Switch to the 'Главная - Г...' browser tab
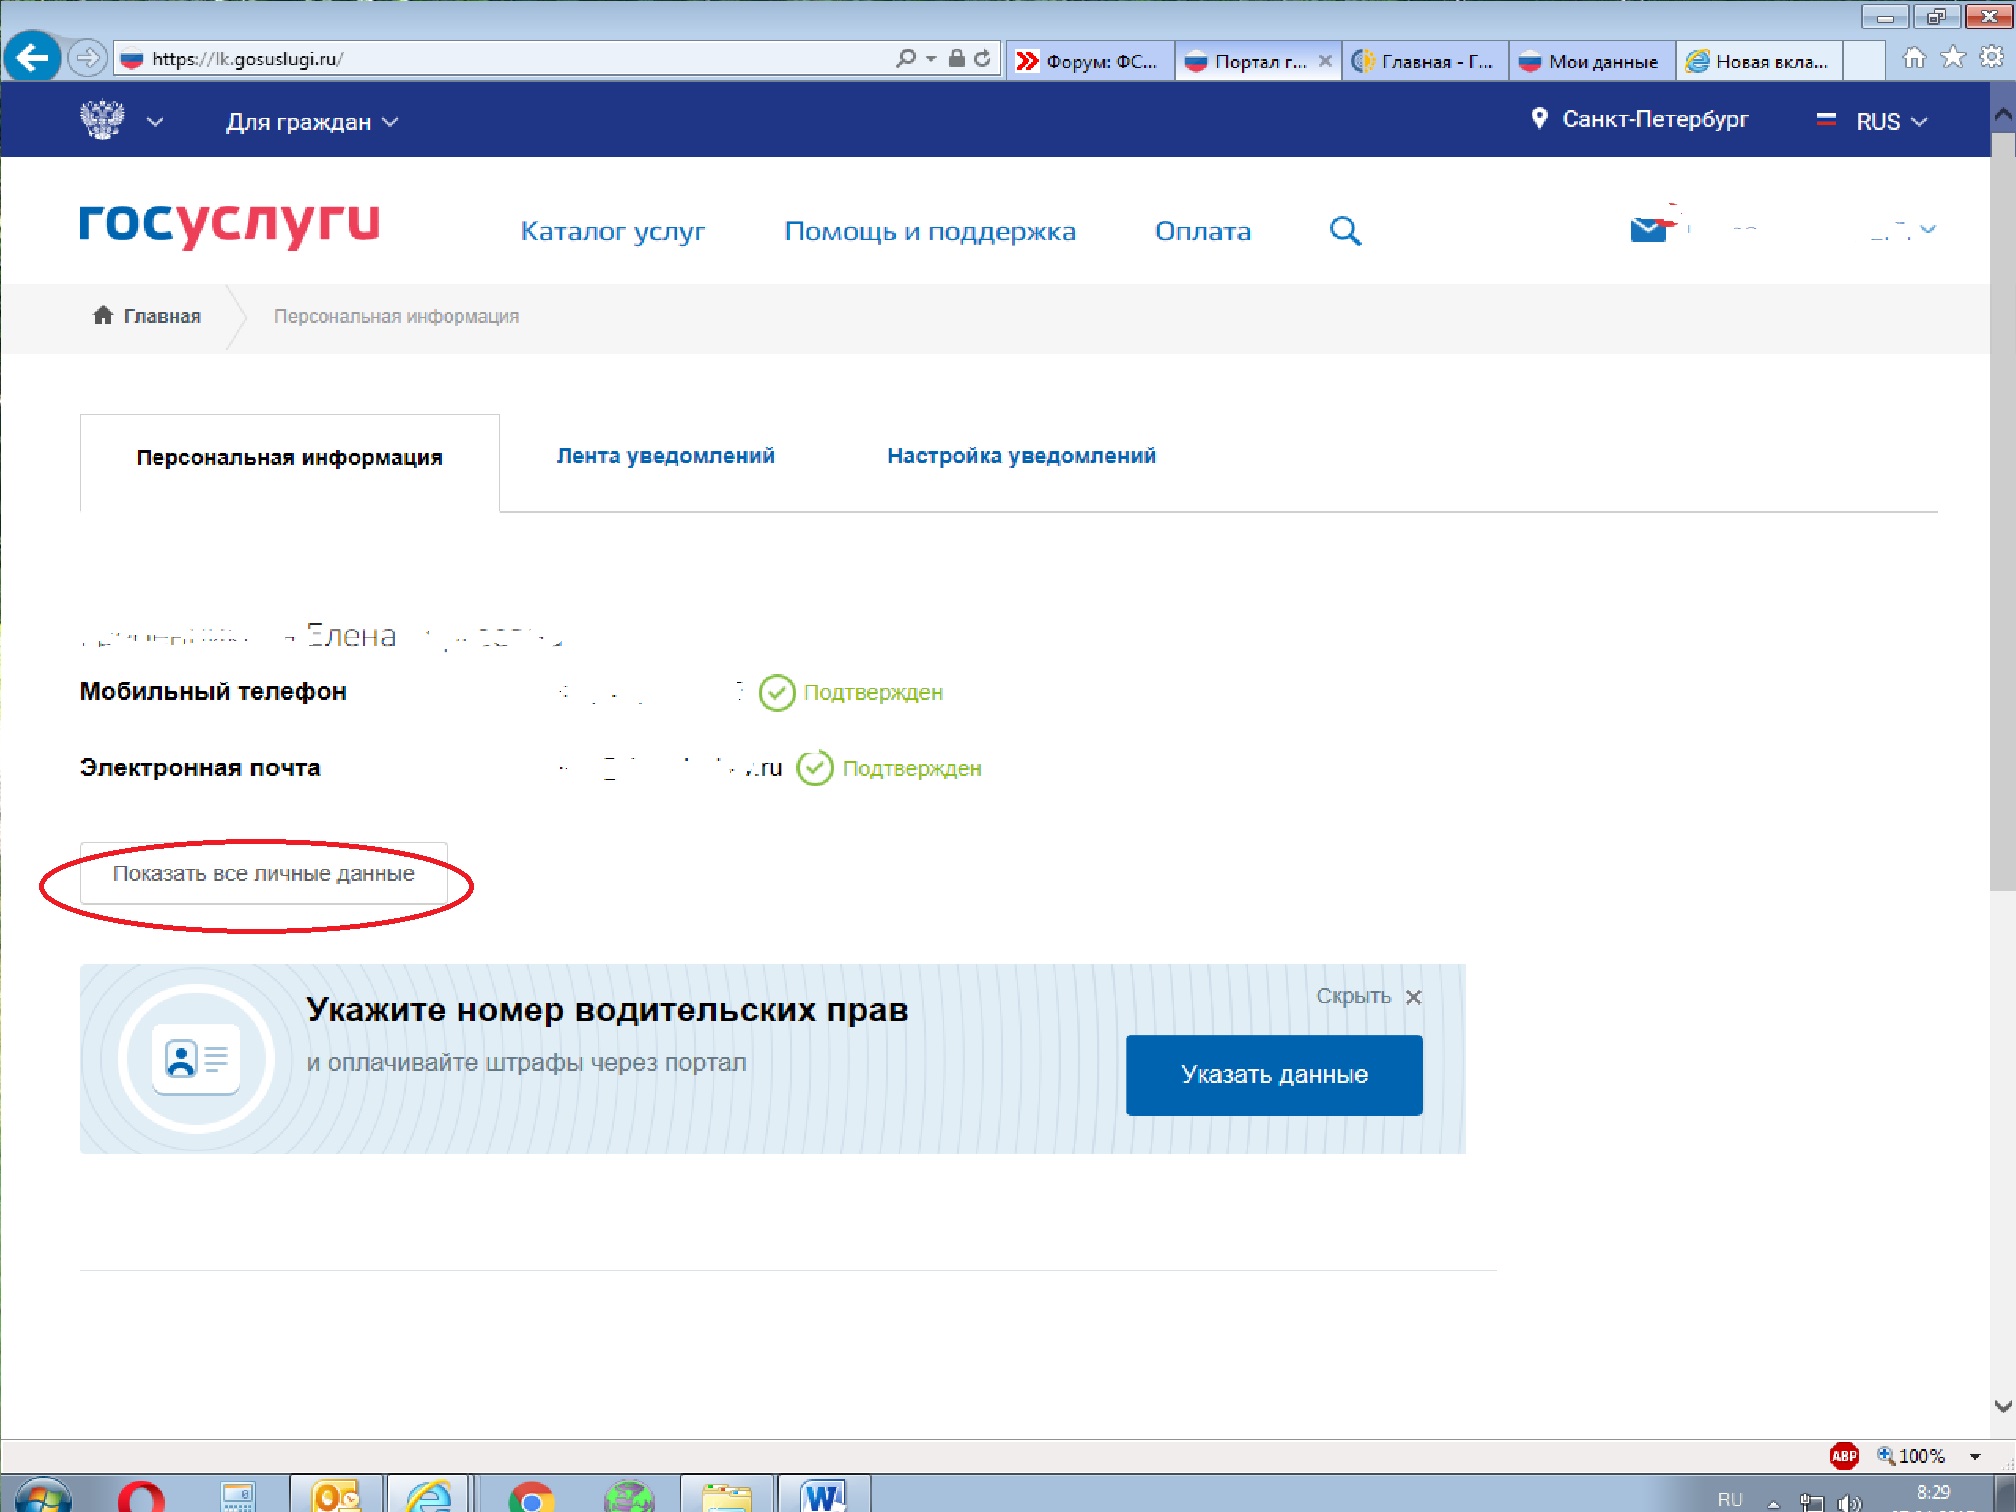 click(x=1425, y=61)
